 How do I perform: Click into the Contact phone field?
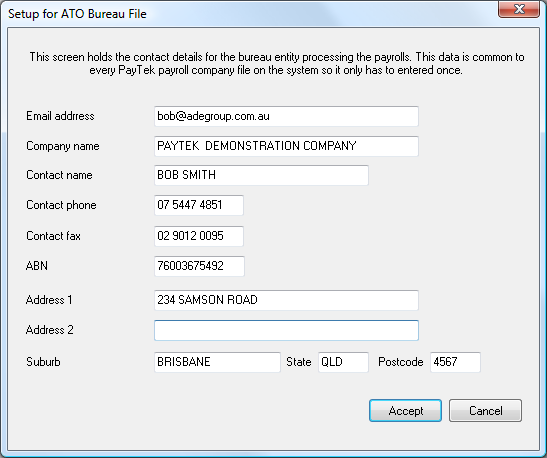pos(199,205)
